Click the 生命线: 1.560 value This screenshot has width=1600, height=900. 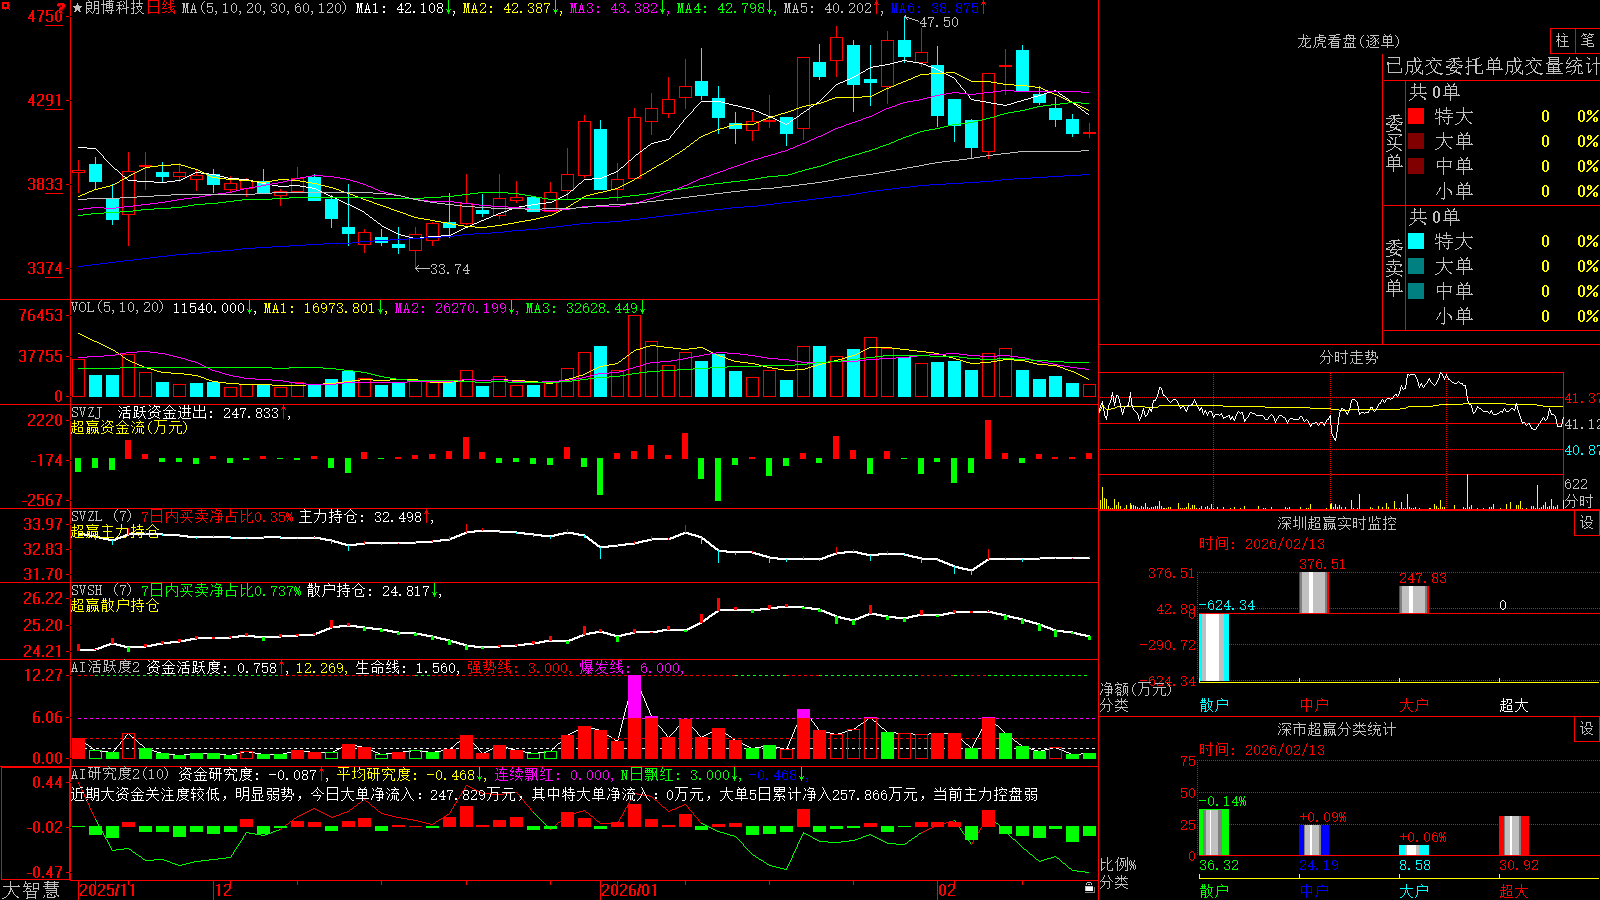click(x=407, y=668)
